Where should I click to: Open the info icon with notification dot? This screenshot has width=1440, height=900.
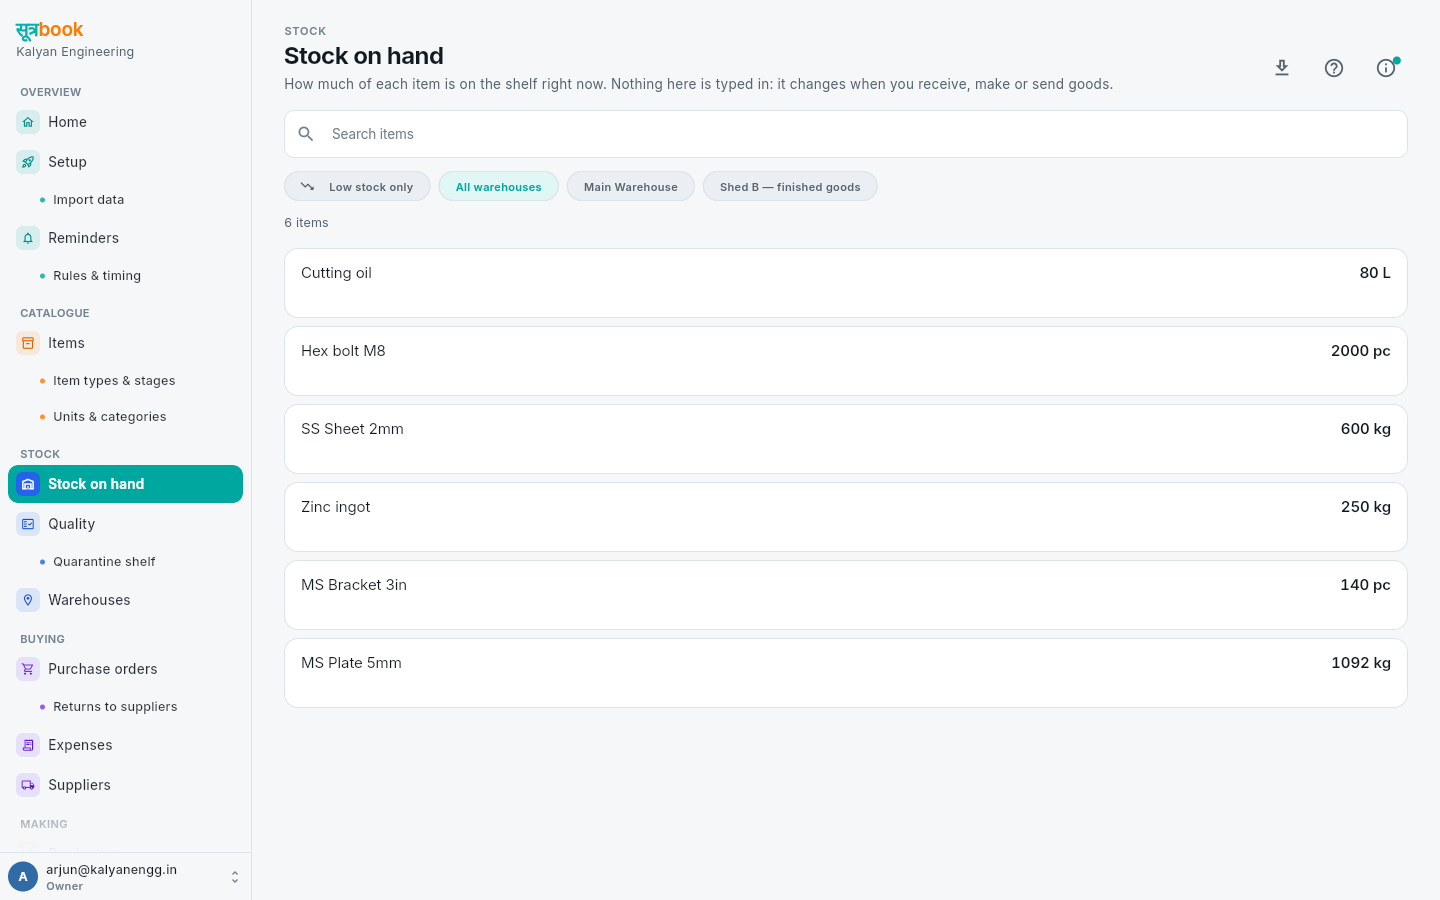[1386, 68]
